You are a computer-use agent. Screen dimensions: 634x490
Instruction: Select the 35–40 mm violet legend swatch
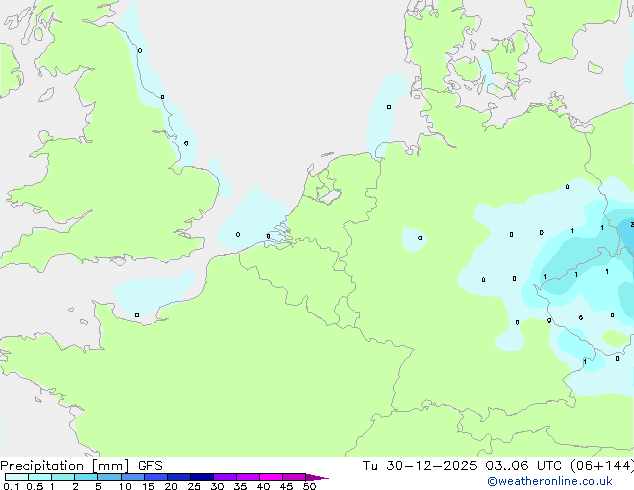pyautogui.click(x=248, y=477)
